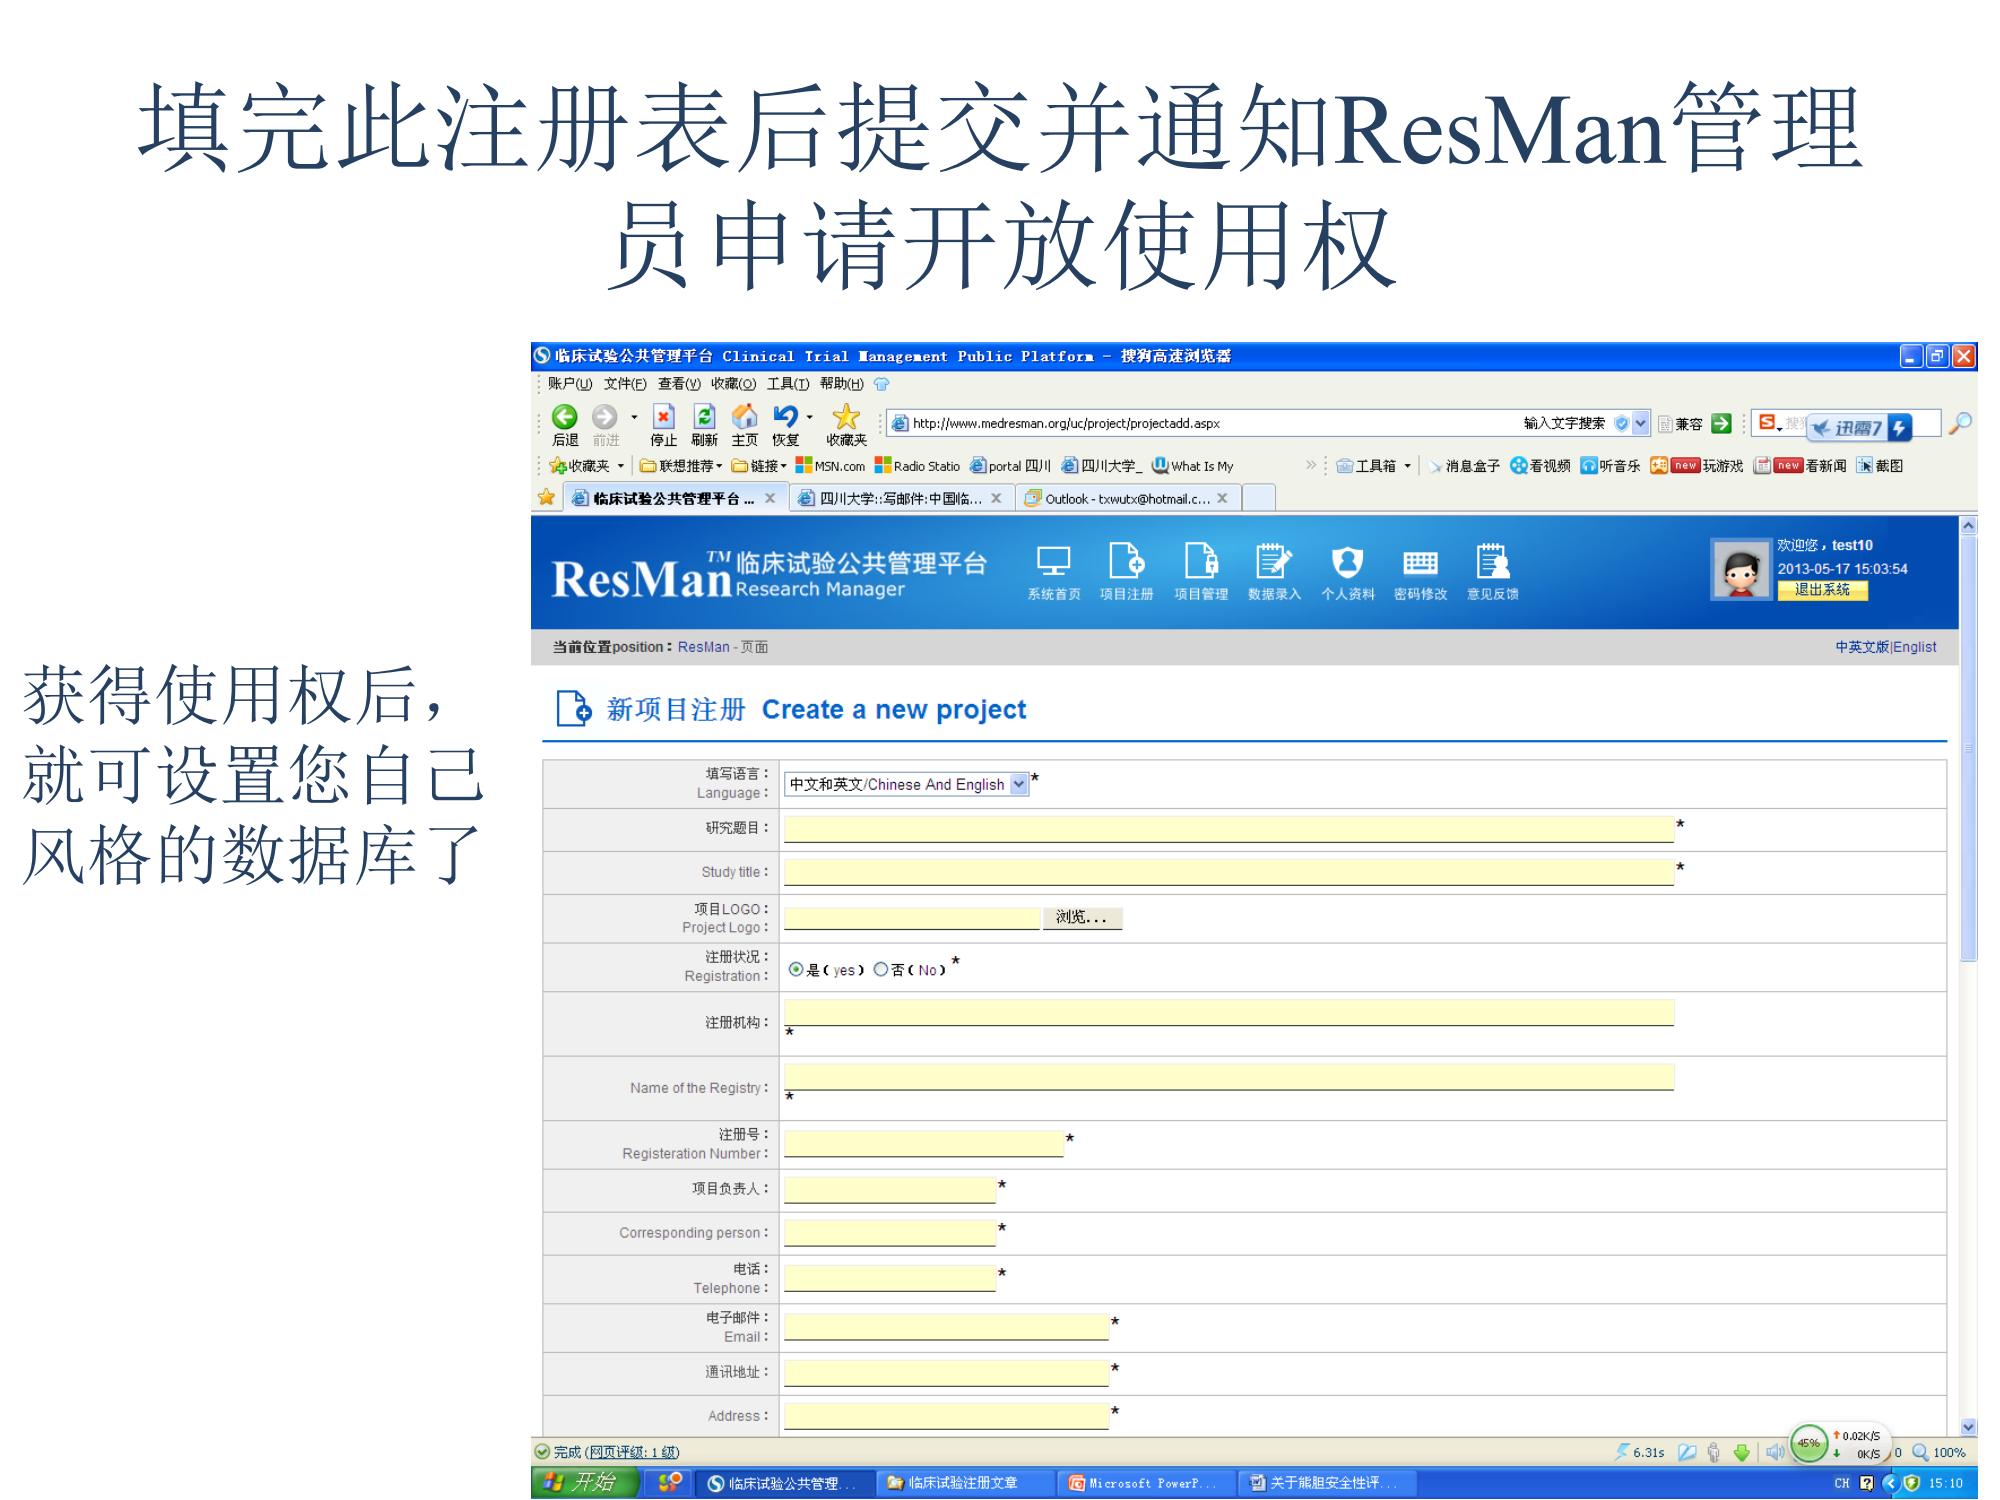This screenshot has height=1500, width=2000.
Task: Open dropdown arrow next to 恢复 button
Action: pos(810,417)
